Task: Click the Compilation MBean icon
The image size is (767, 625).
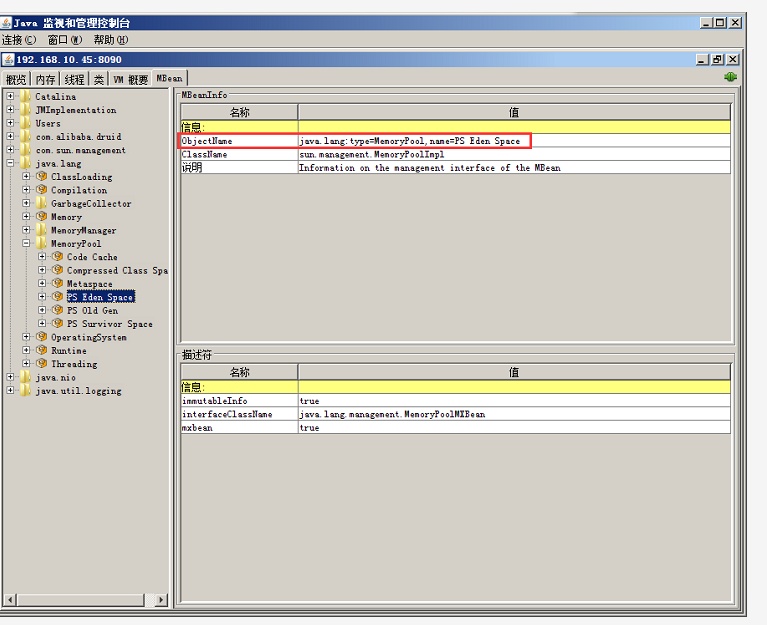Action: coord(42,190)
